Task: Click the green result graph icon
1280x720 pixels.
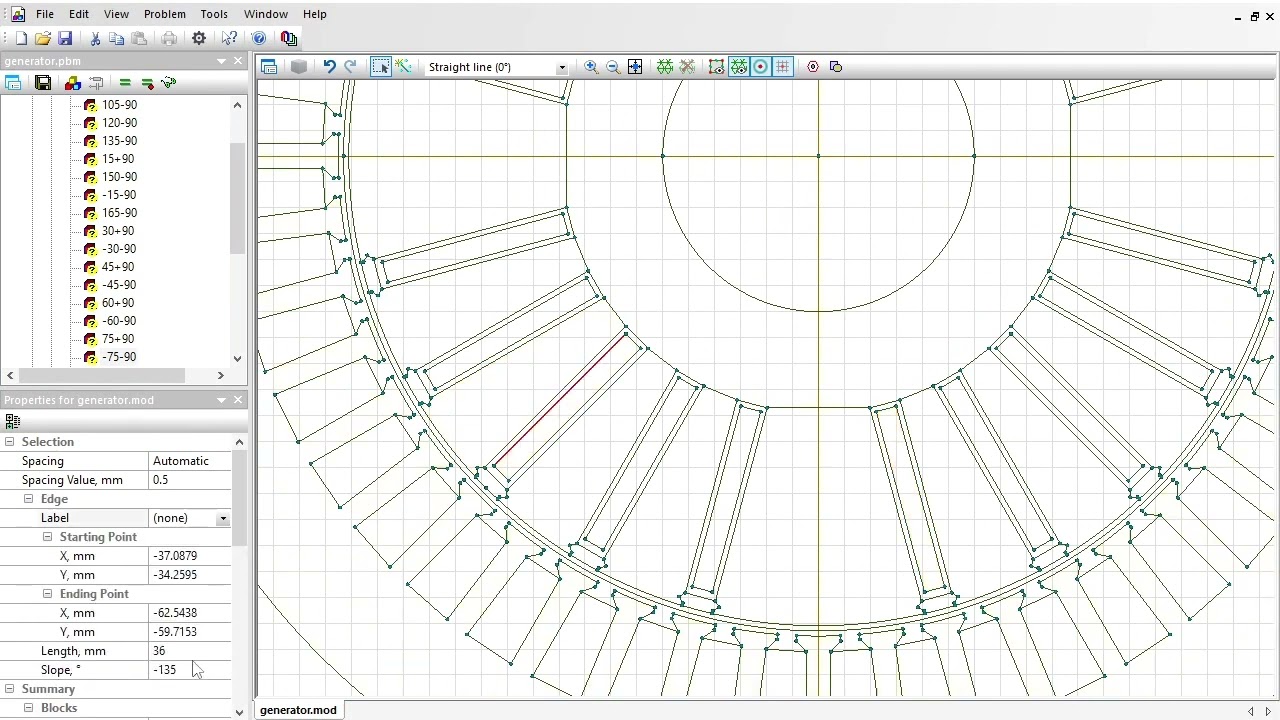Action: (168, 83)
